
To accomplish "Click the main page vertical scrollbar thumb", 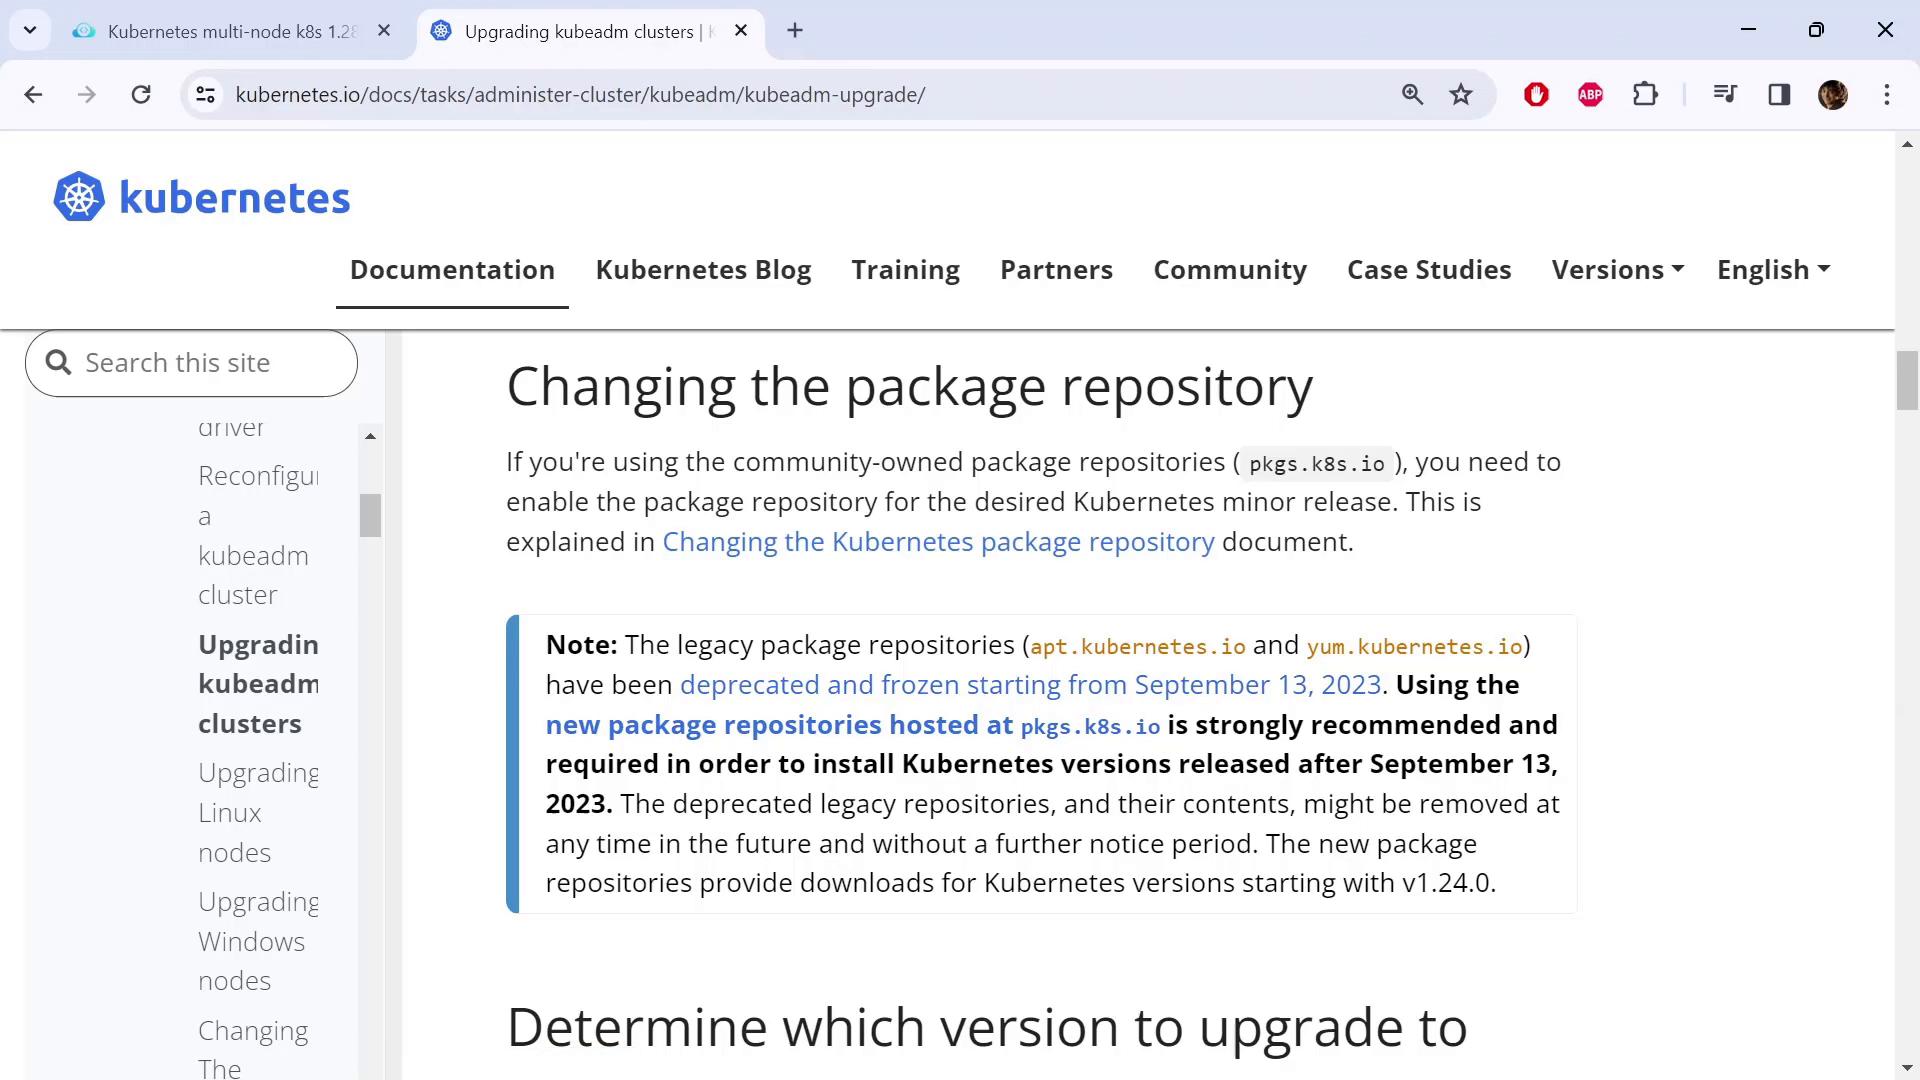I will tap(1907, 380).
